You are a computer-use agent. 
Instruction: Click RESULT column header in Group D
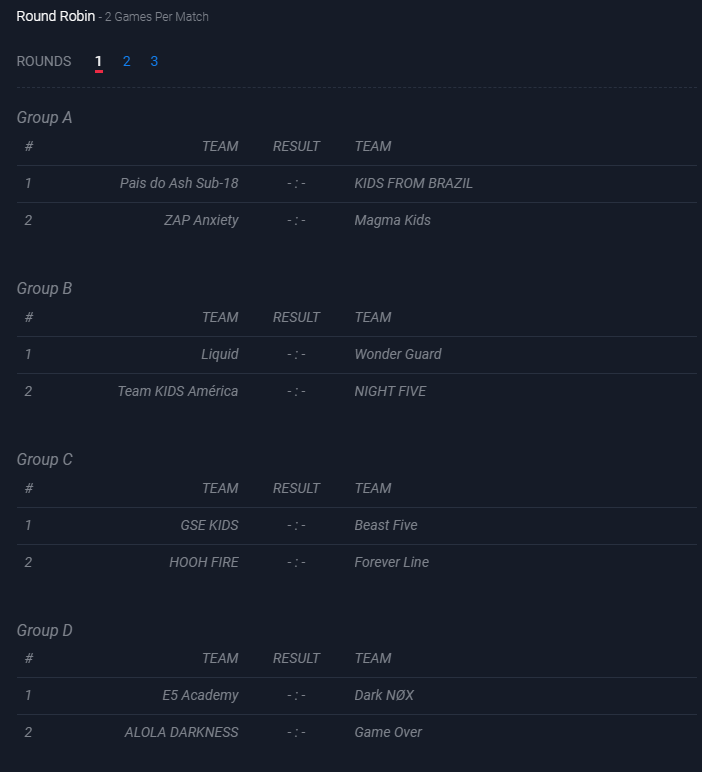296,658
